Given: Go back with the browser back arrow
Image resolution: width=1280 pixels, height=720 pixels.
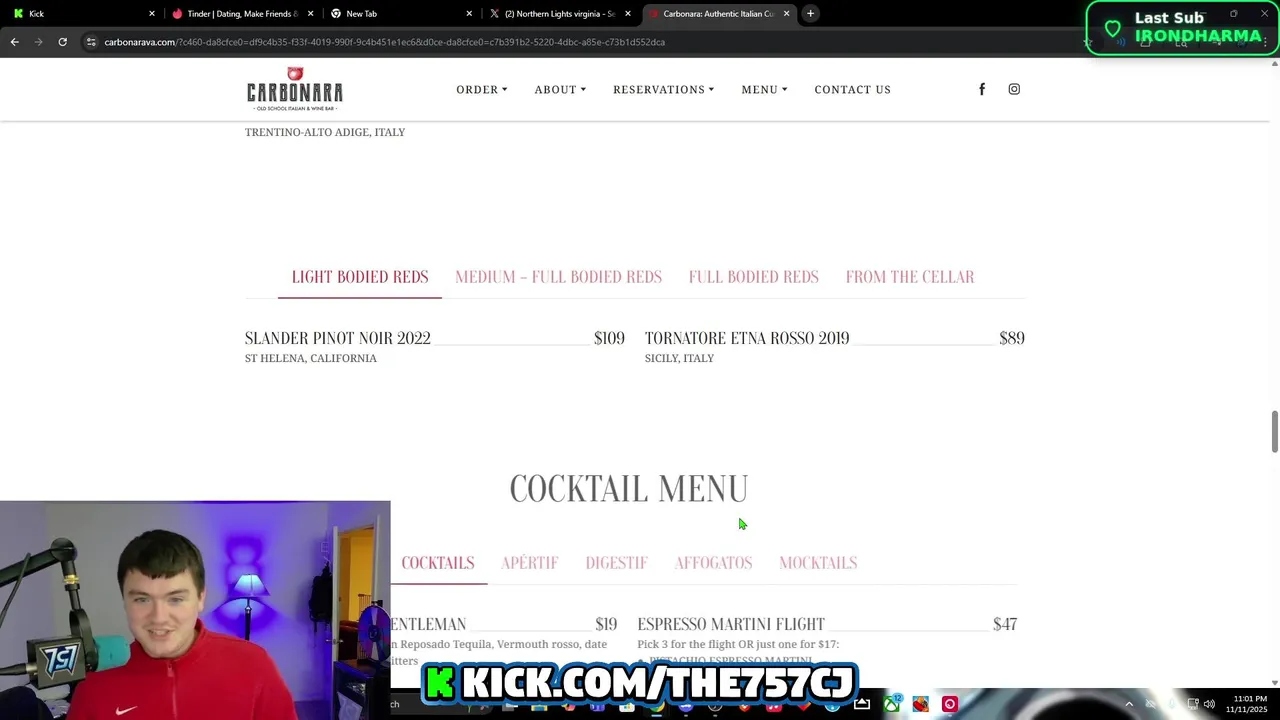Looking at the screenshot, I should point(15,42).
